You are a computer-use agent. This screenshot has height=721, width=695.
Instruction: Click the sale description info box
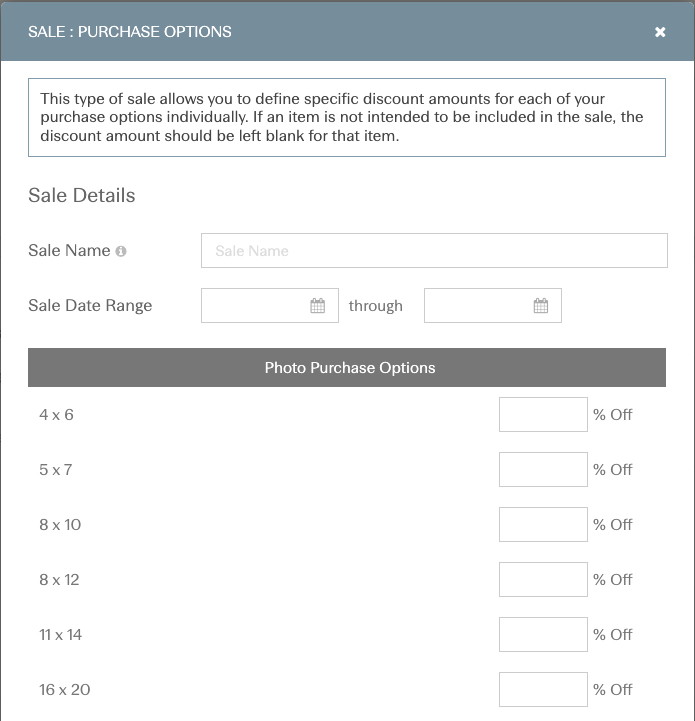tap(347, 117)
